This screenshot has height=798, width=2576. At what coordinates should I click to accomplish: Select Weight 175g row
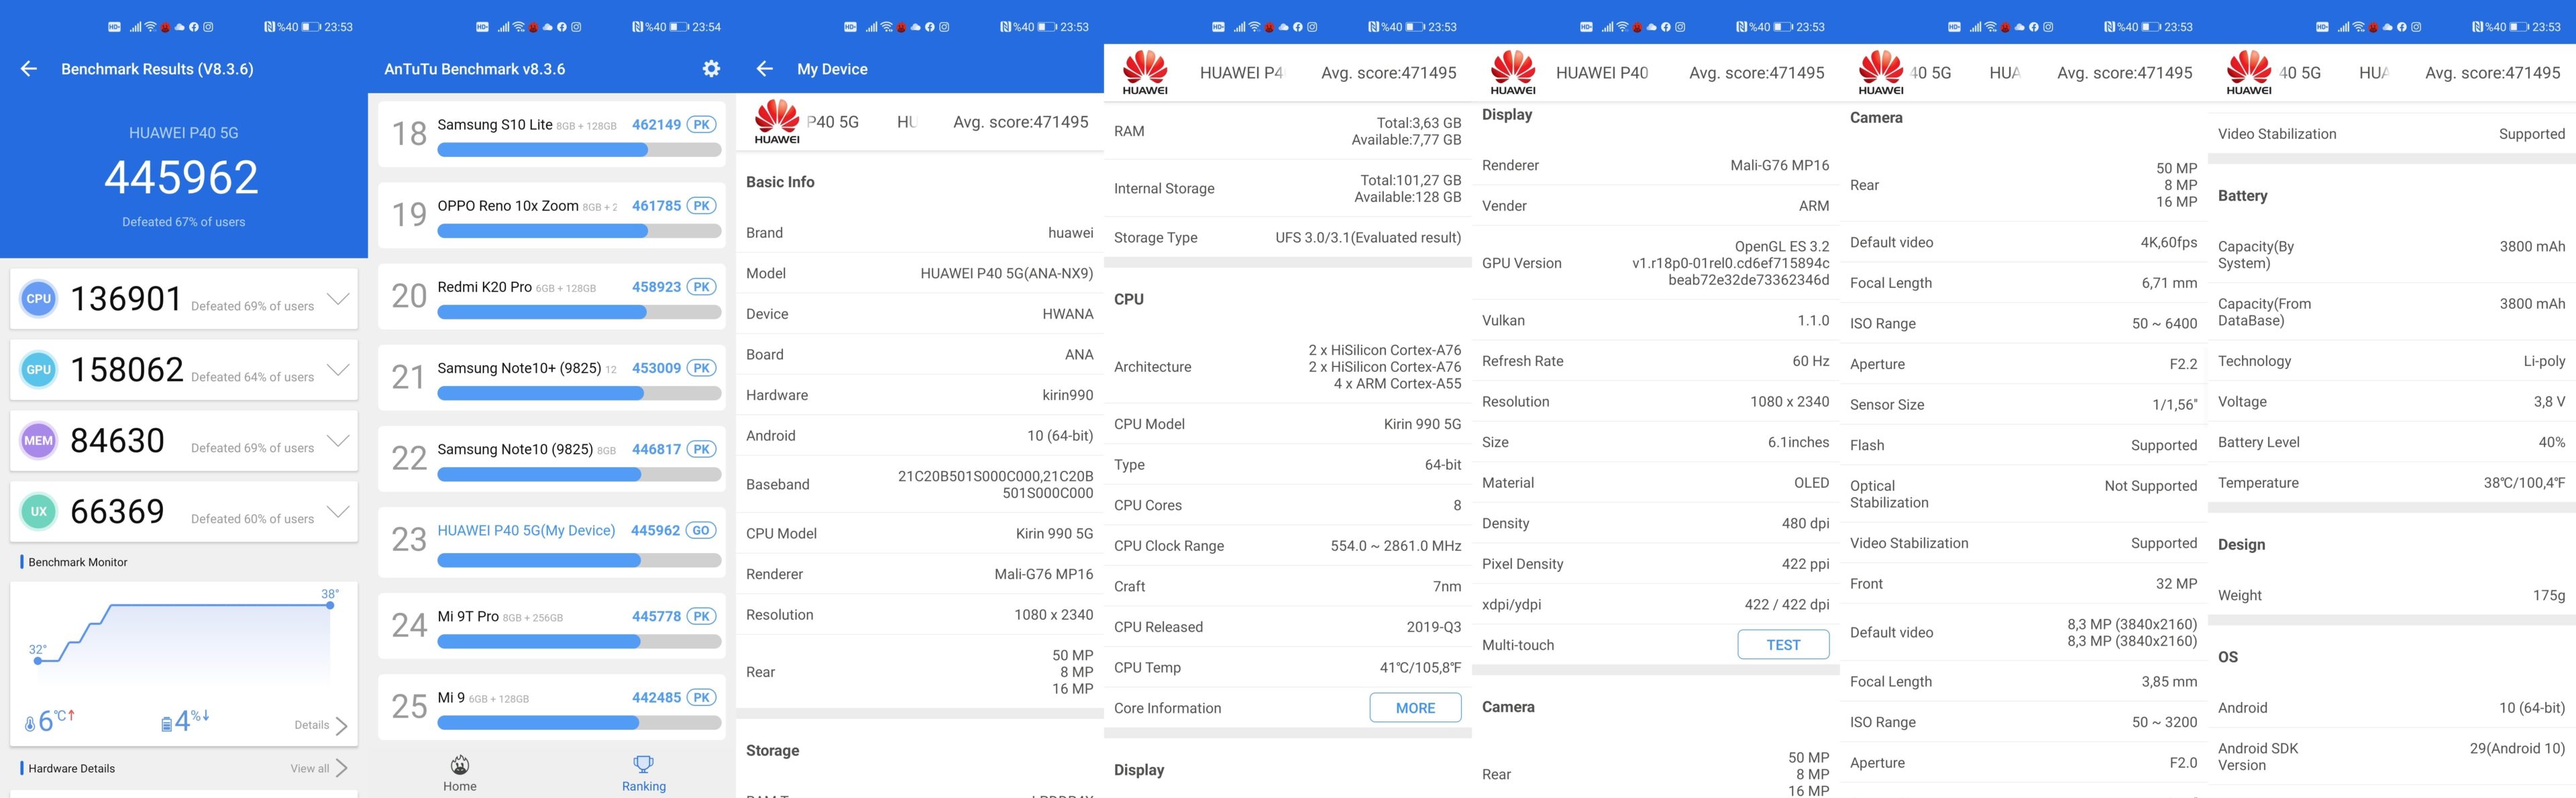point(2392,595)
